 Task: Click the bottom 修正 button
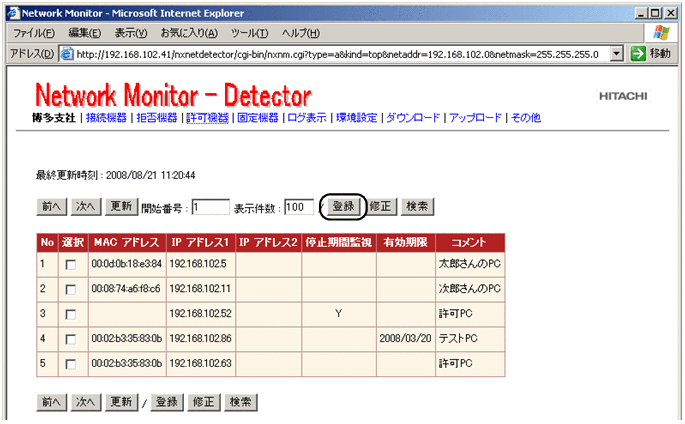click(204, 402)
